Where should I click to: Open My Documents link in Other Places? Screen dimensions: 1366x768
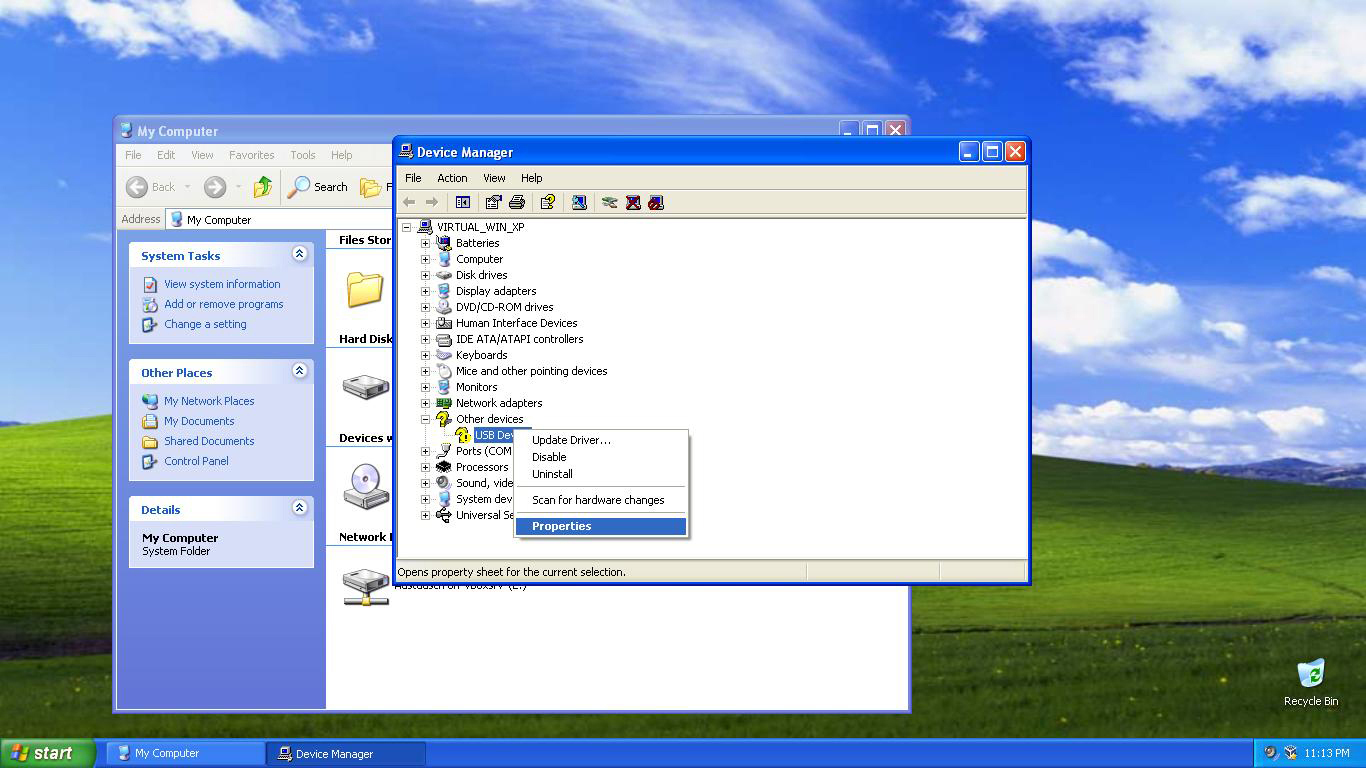[x=199, y=421]
